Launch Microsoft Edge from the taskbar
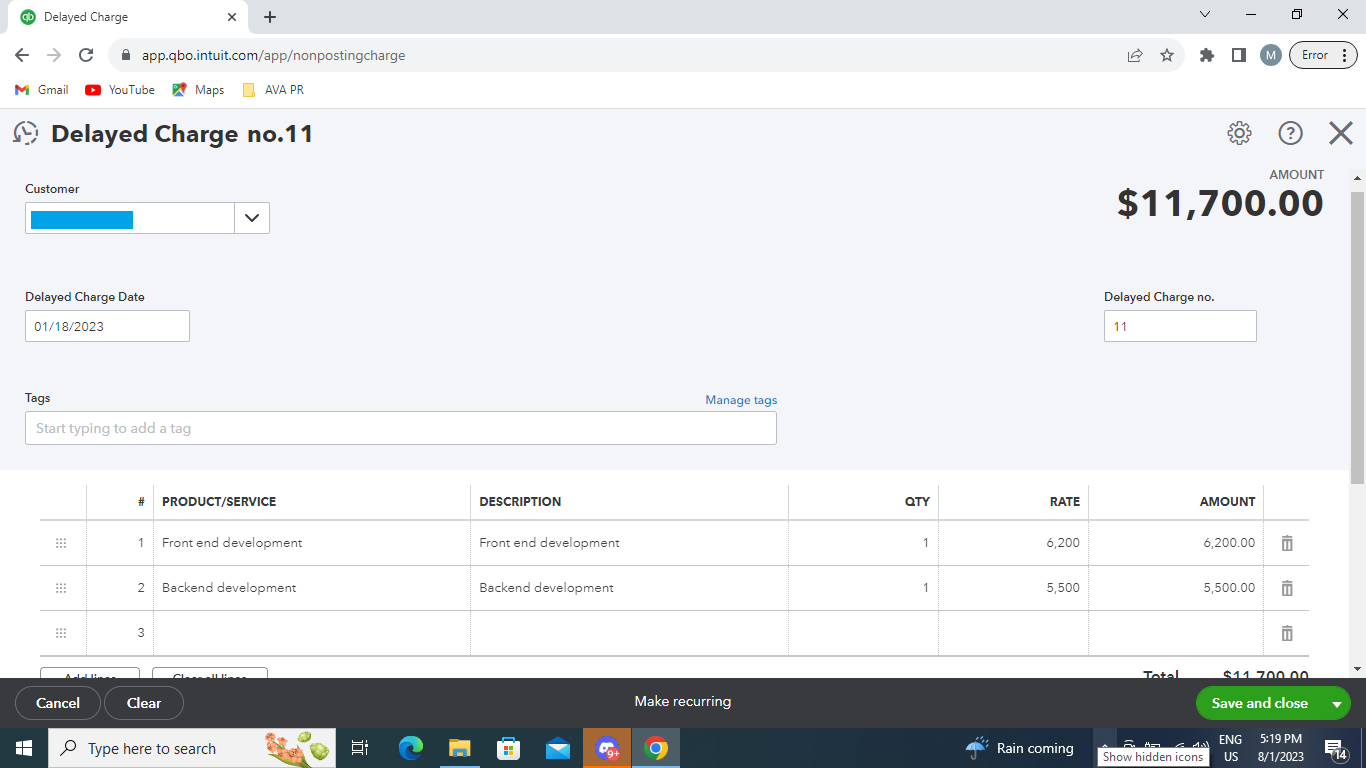The height and width of the screenshot is (768, 1366). (411, 748)
